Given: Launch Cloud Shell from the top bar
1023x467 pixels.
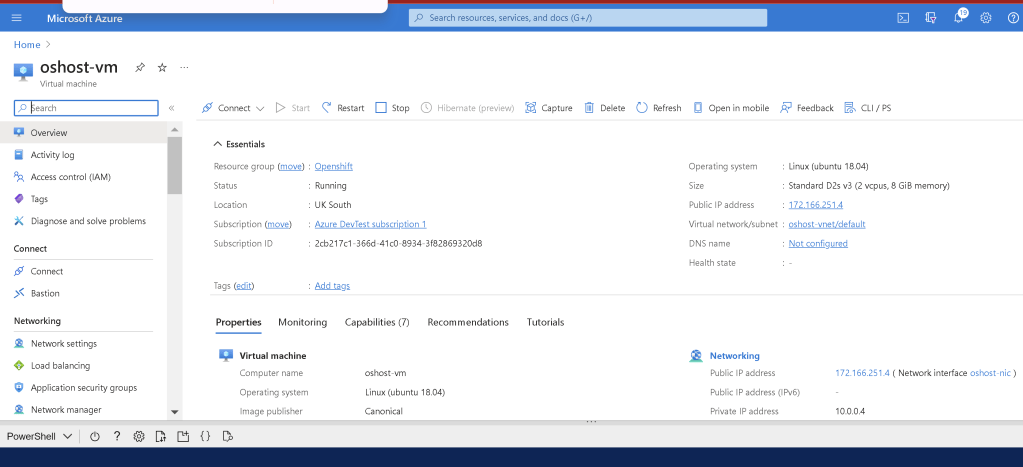Looking at the screenshot, I should 903,18.
